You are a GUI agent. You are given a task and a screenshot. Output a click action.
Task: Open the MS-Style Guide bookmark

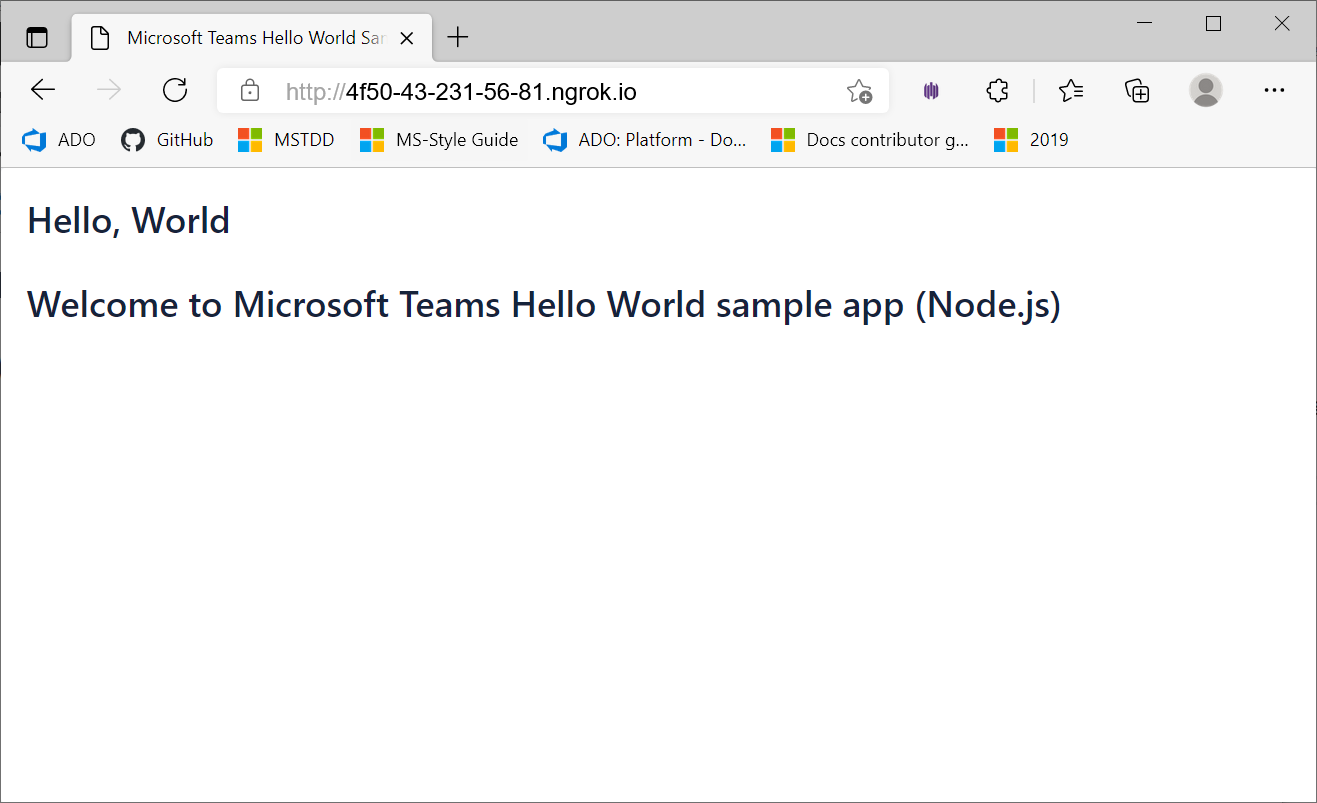pyautogui.click(x=439, y=140)
